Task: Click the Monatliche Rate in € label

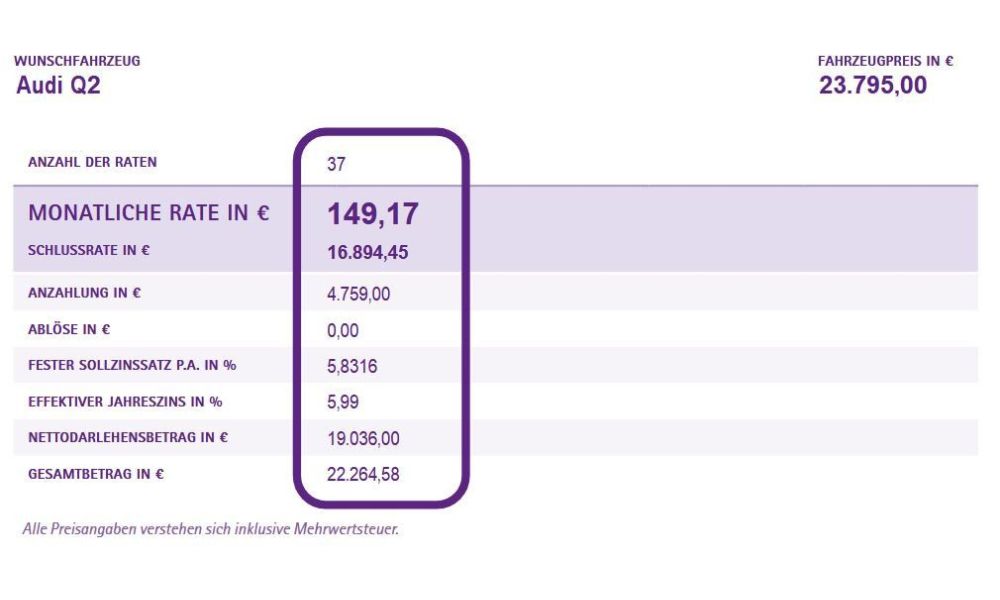Action: 149,213
